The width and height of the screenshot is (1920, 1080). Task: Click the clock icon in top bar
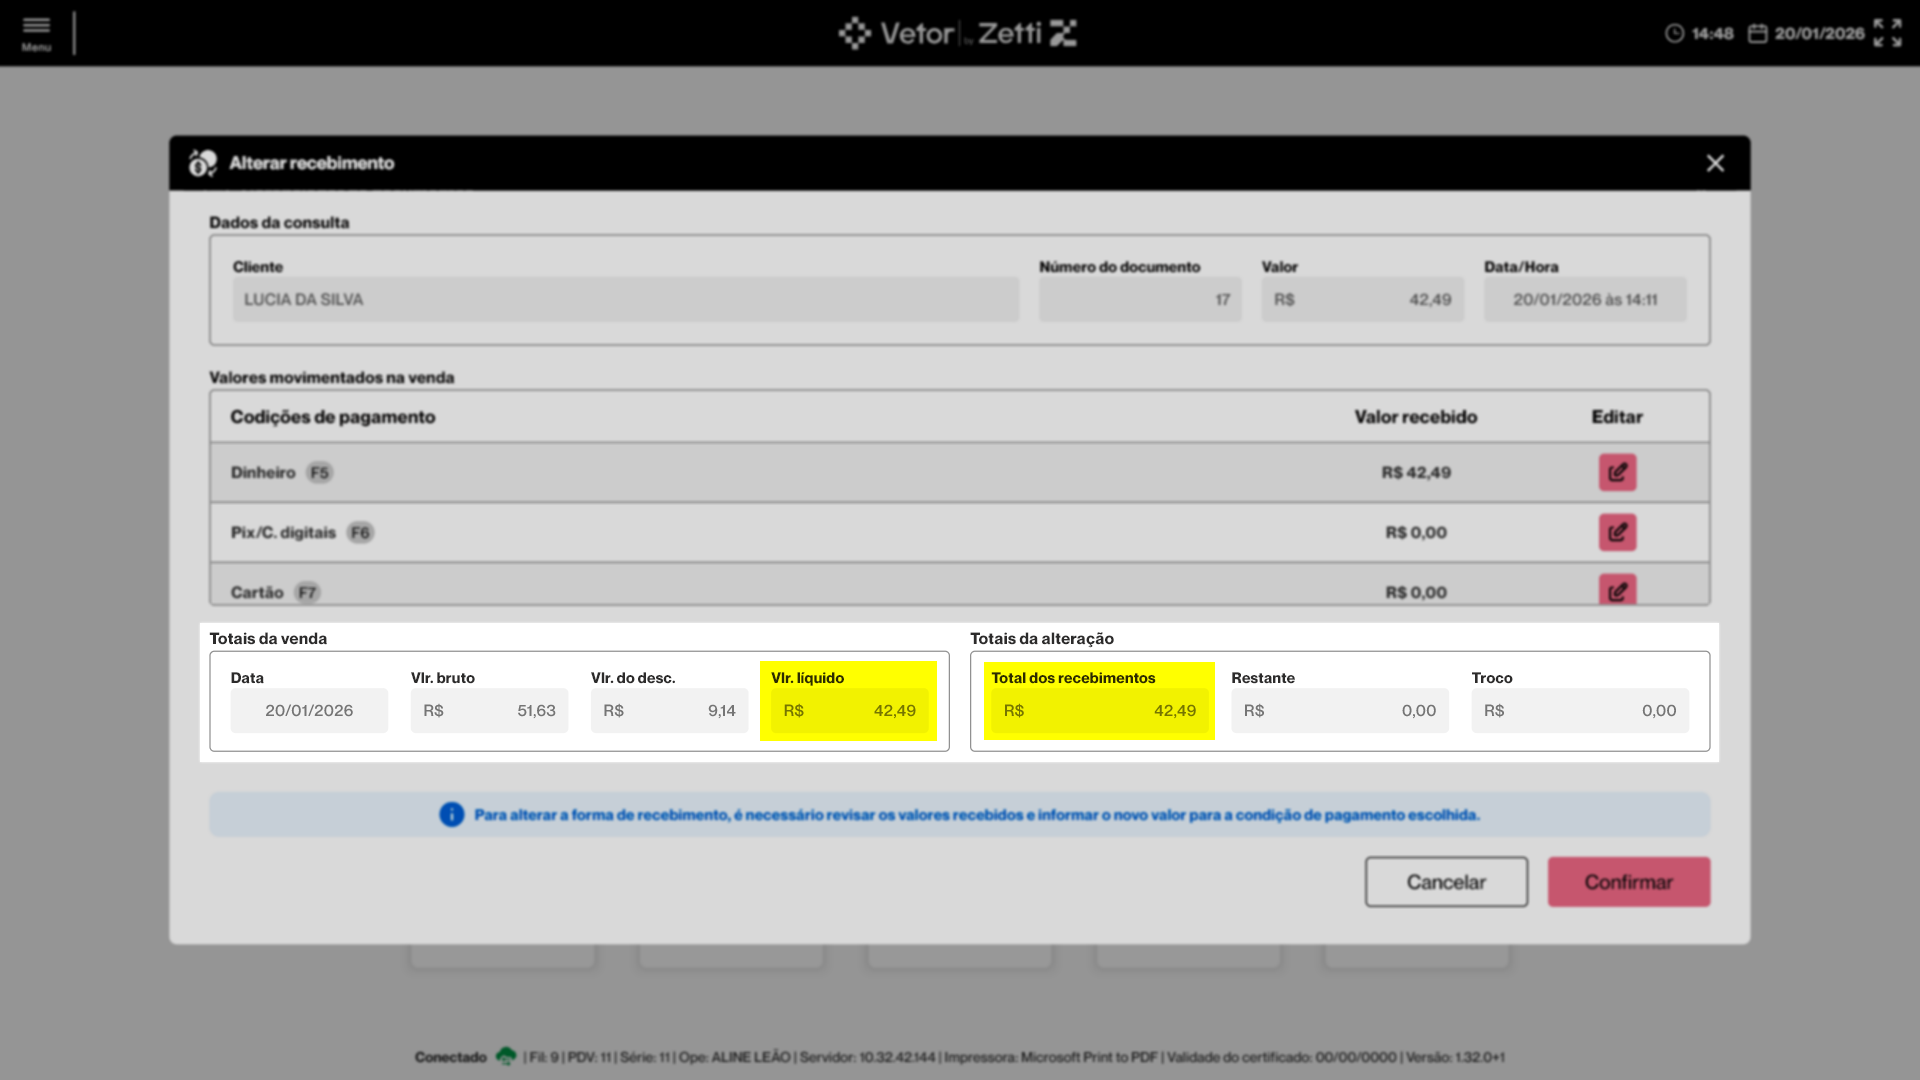pos(1674,34)
